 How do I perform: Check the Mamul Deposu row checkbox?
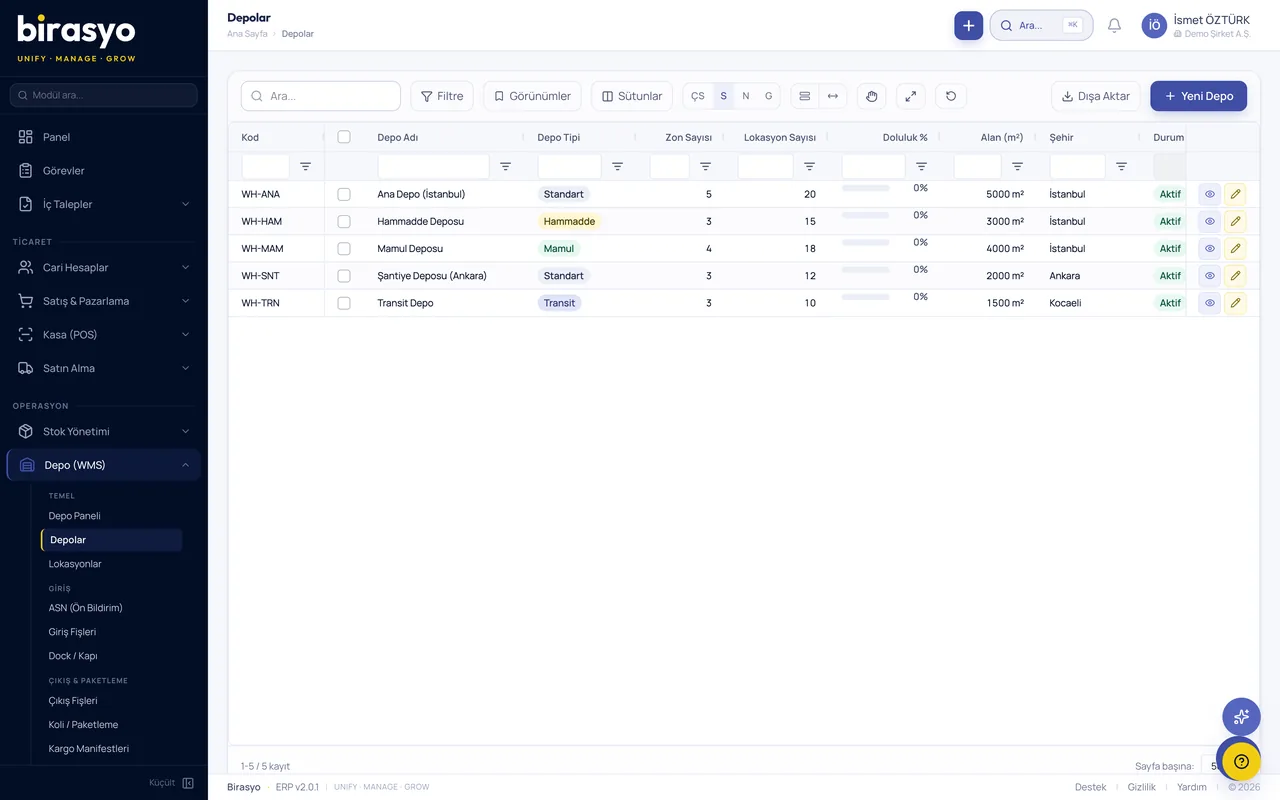coord(344,248)
